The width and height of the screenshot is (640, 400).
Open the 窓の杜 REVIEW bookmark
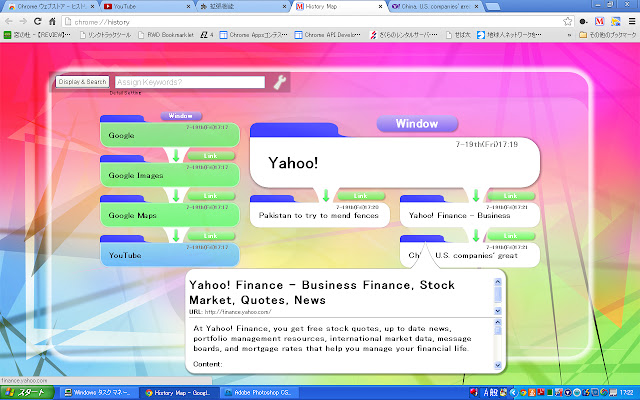coord(37,35)
